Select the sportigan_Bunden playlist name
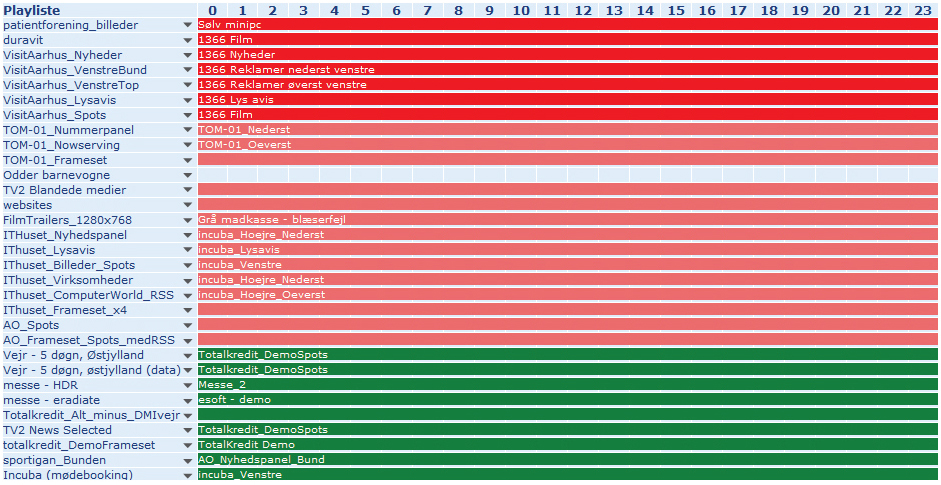Screen dimensions: 941x485 click(55, 460)
